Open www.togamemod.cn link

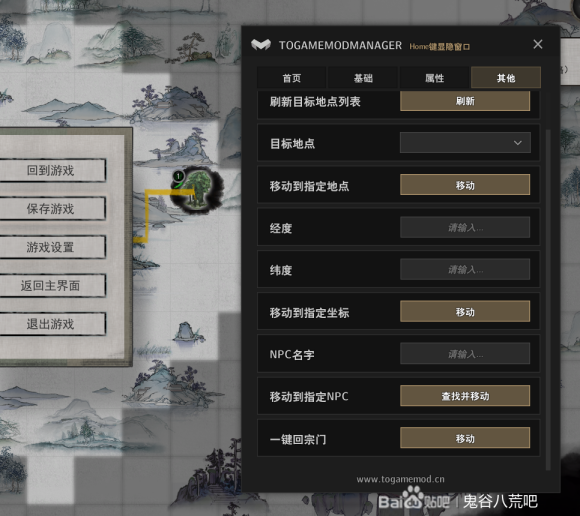coord(400,479)
